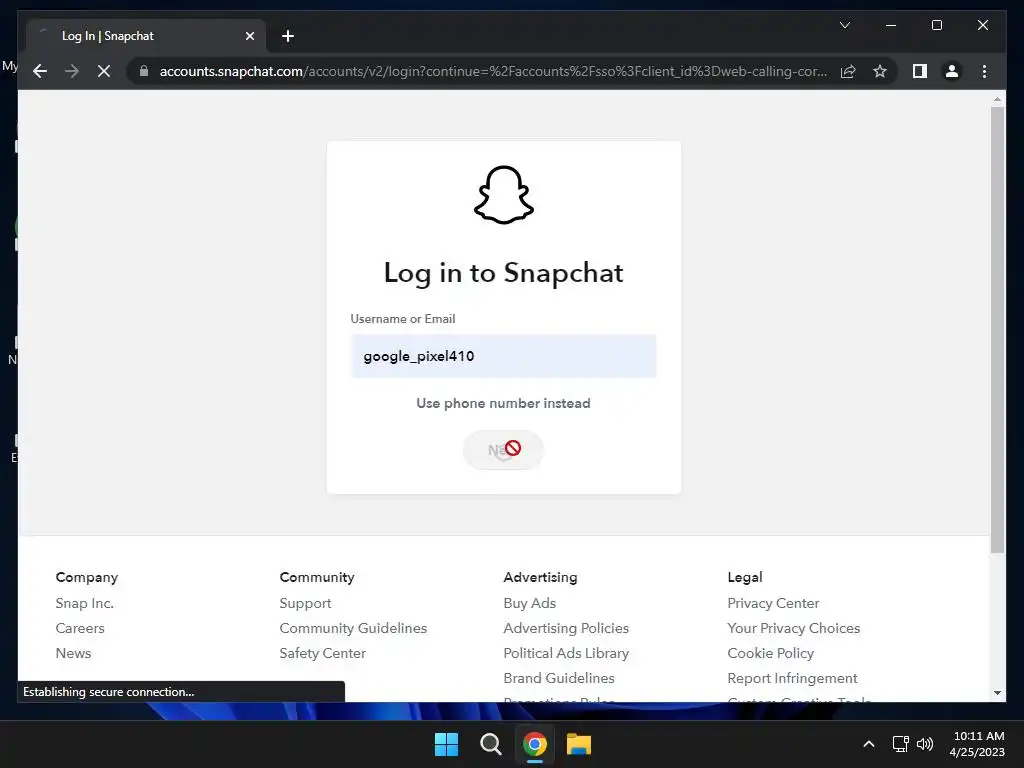This screenshot has height=768, width=1024.
Task: Open Buy Ads link
Action: click(530, 603)
